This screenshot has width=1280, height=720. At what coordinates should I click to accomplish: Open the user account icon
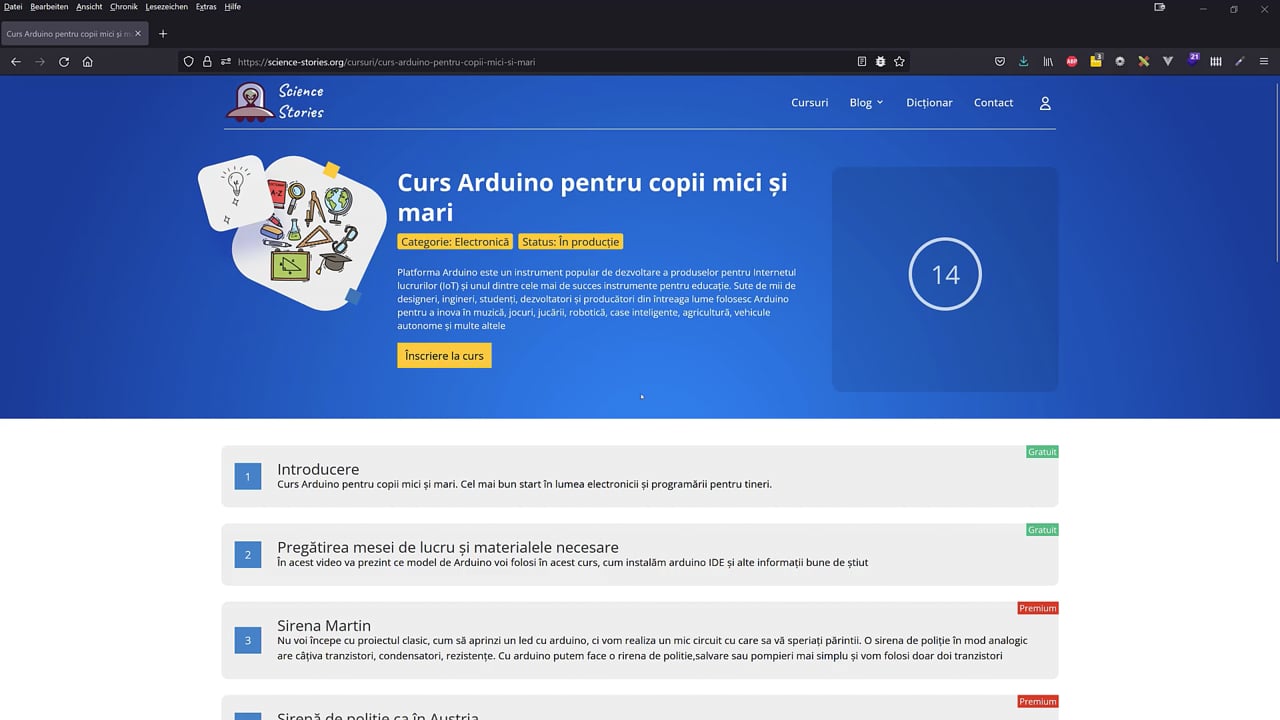[1045, 103]
